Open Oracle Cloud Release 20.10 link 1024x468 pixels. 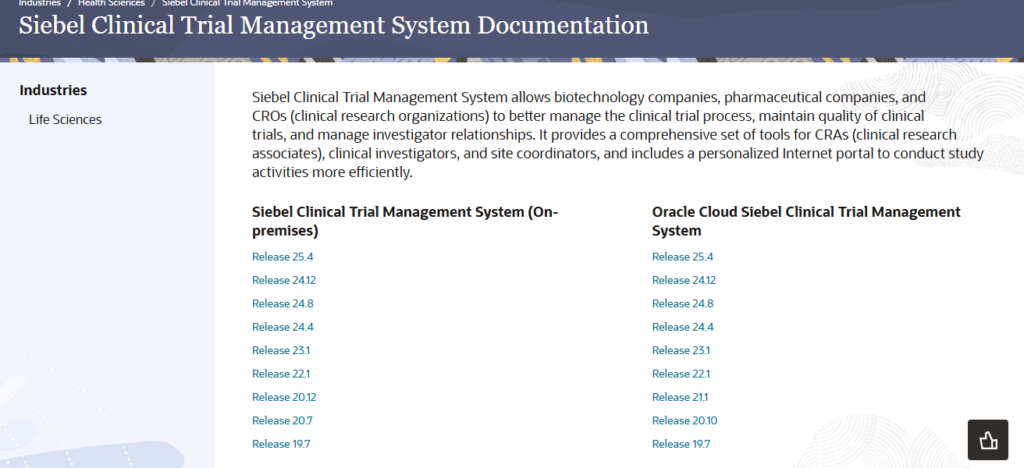(684, 420)
